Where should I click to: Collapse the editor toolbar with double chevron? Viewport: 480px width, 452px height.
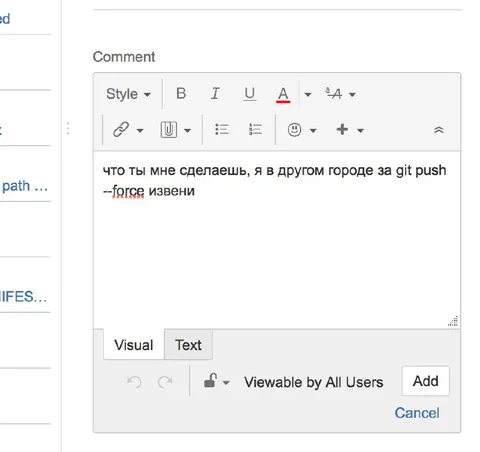coord(439,130)
